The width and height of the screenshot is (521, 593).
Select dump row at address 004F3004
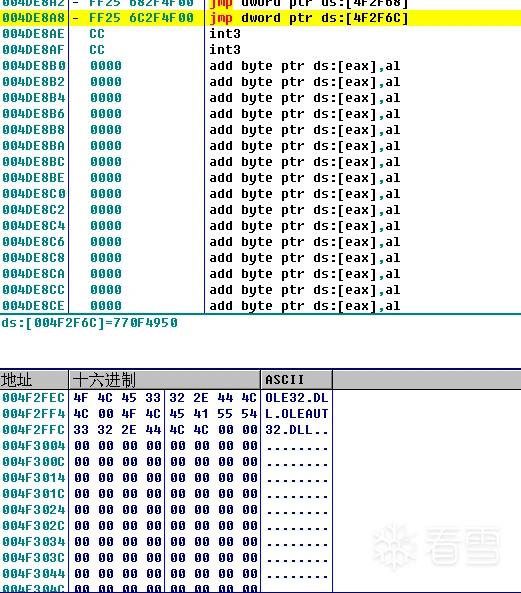166,446
